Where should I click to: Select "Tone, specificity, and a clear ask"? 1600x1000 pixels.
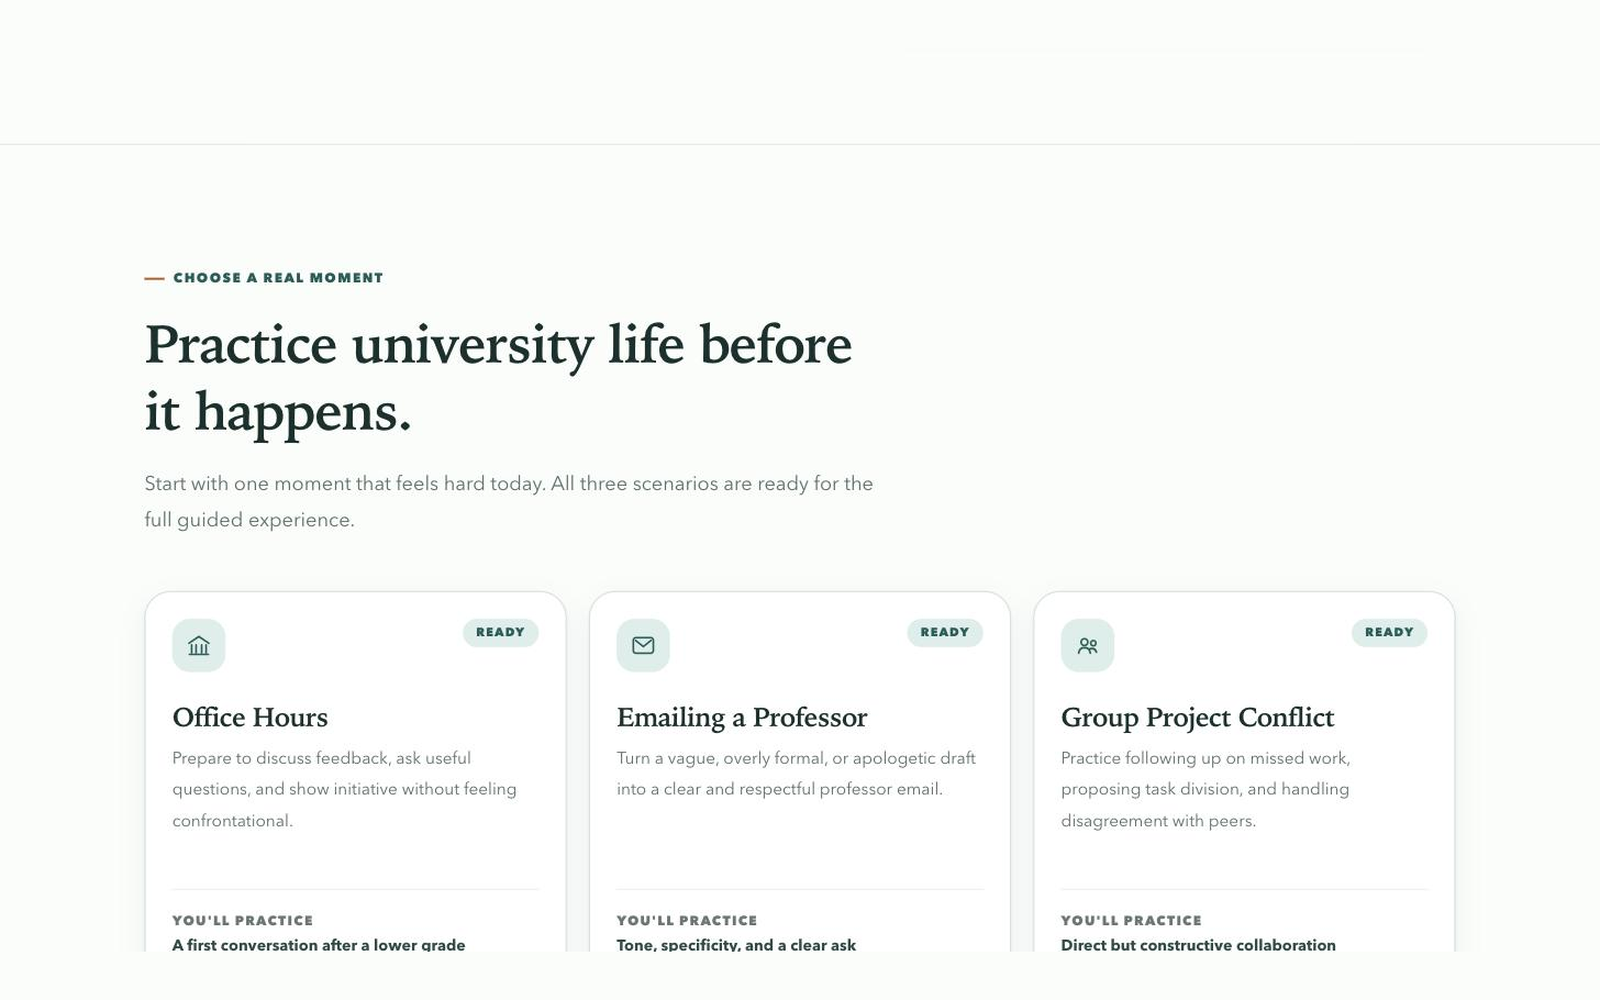tap(736, 945)
